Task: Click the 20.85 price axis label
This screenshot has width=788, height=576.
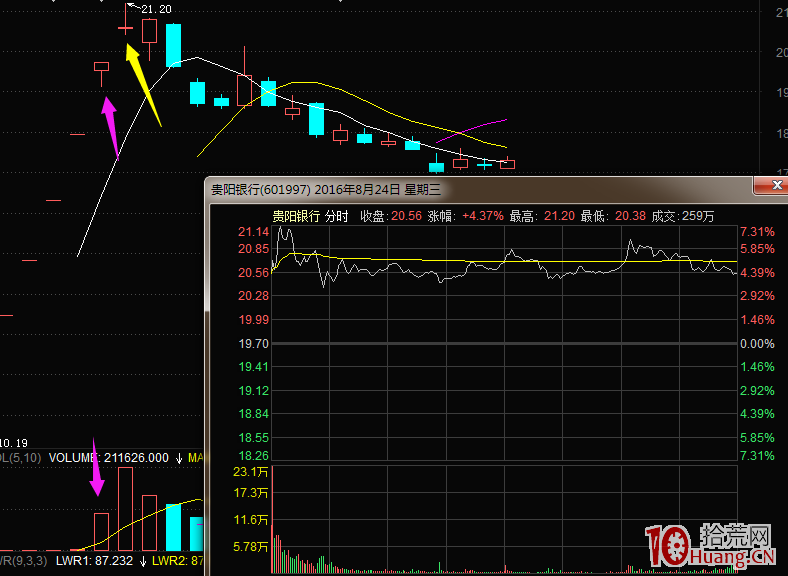Action: point(253,249)
